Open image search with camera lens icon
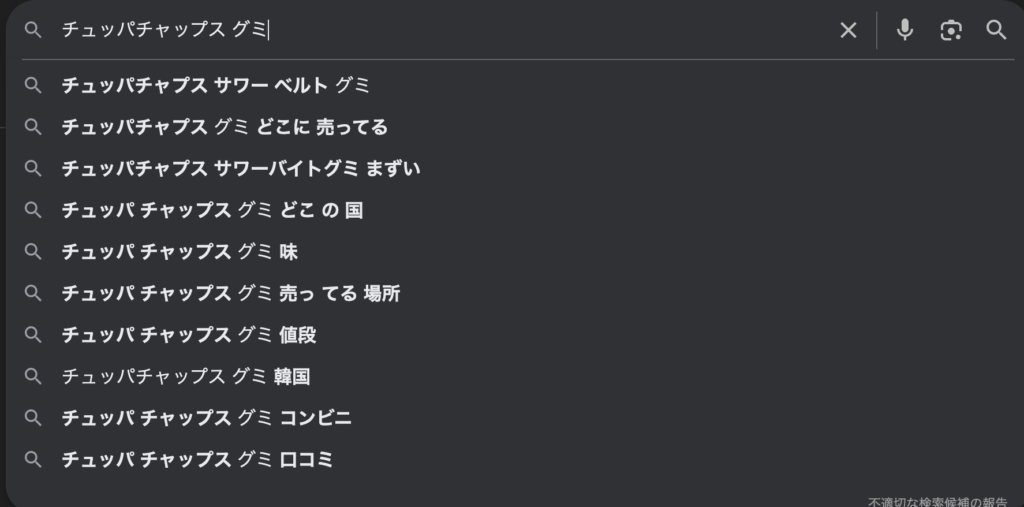 click(951, 30)
